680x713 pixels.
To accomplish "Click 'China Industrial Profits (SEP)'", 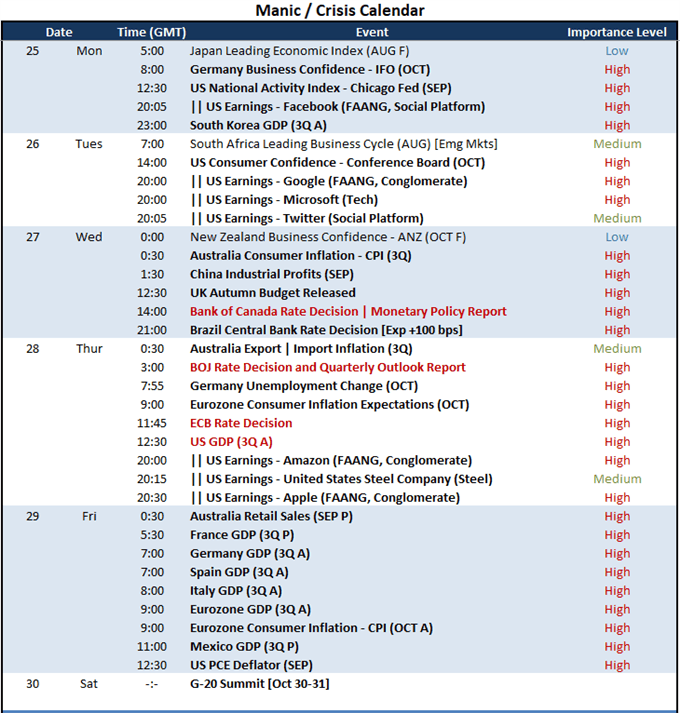I will coord(272,275).
